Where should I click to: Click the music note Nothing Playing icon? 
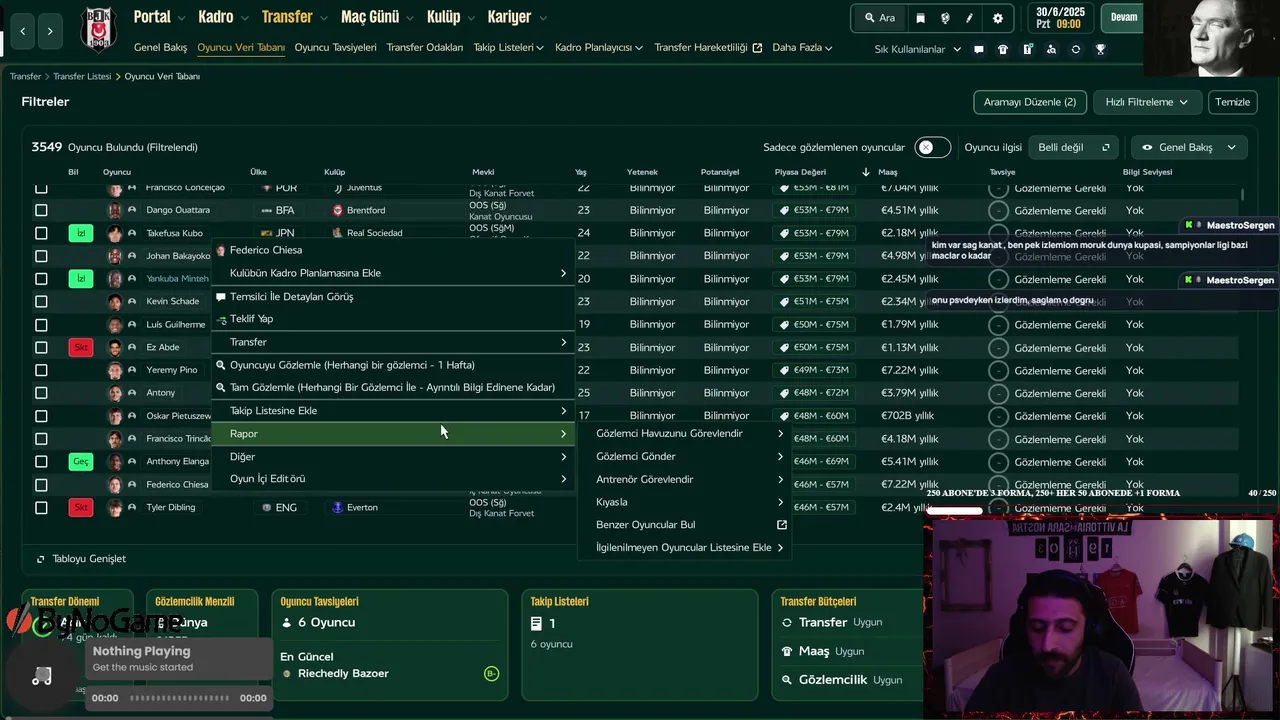tap(41, 677)
